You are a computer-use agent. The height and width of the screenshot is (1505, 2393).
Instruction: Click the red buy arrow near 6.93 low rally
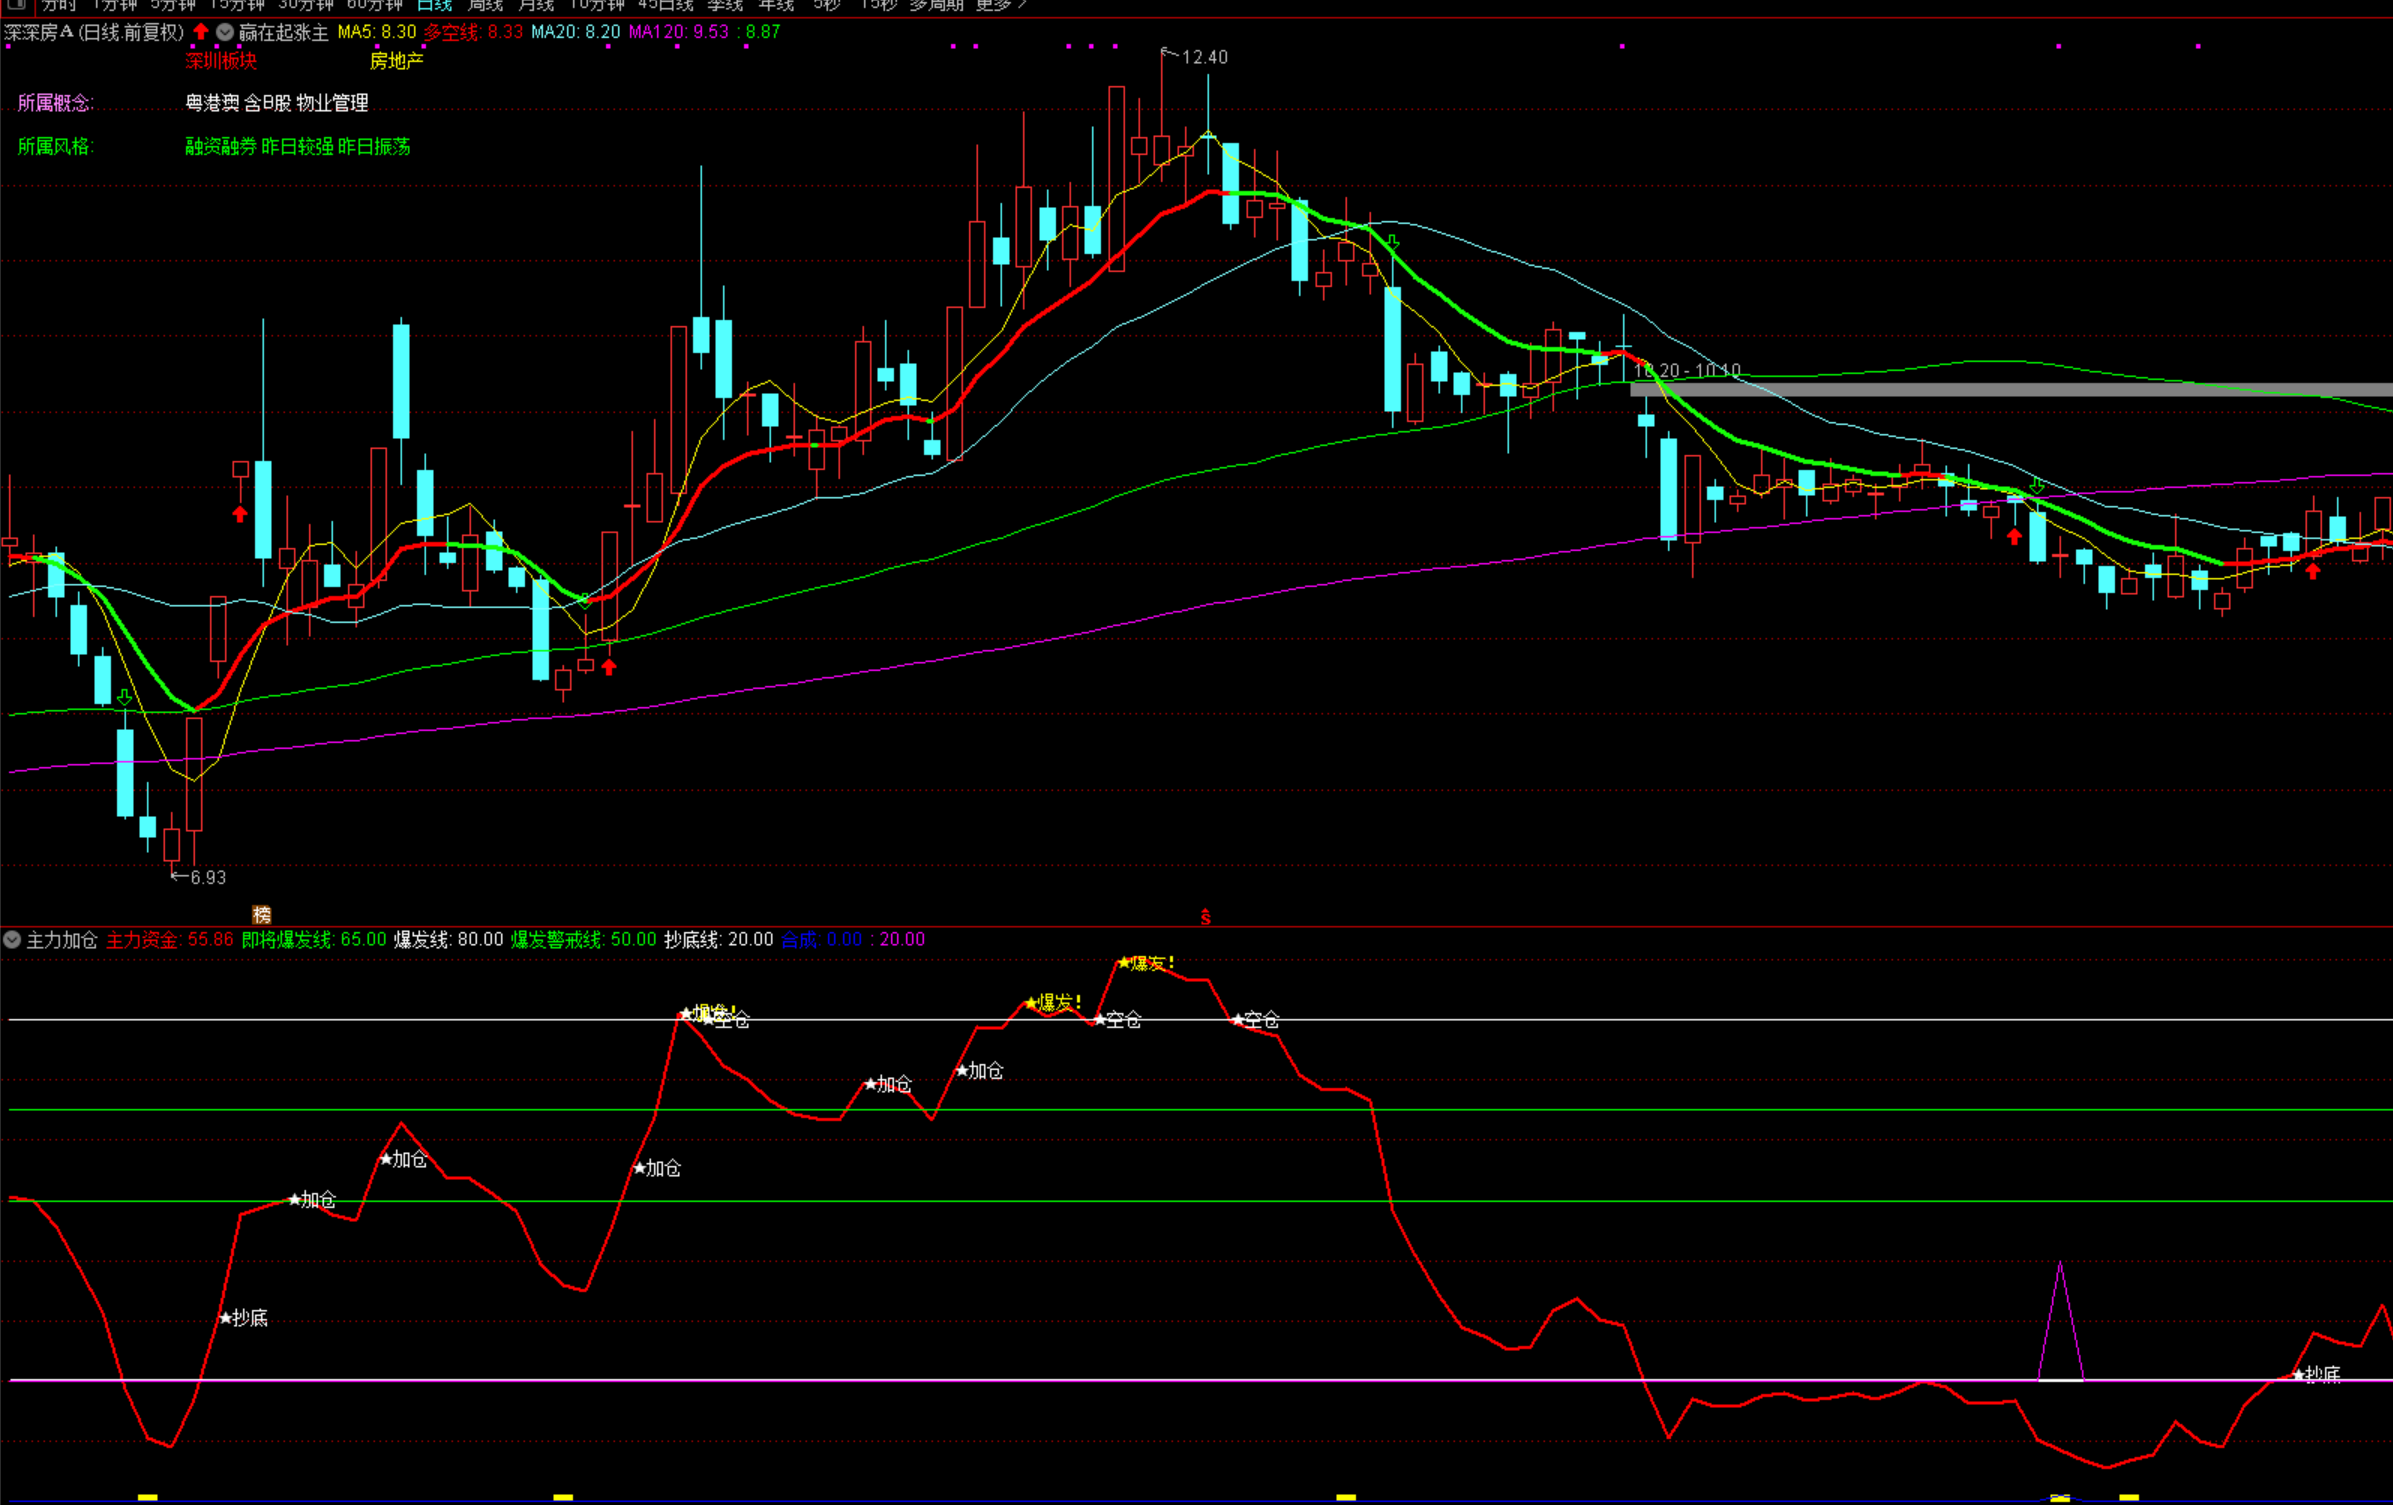[x=240, y=514]
